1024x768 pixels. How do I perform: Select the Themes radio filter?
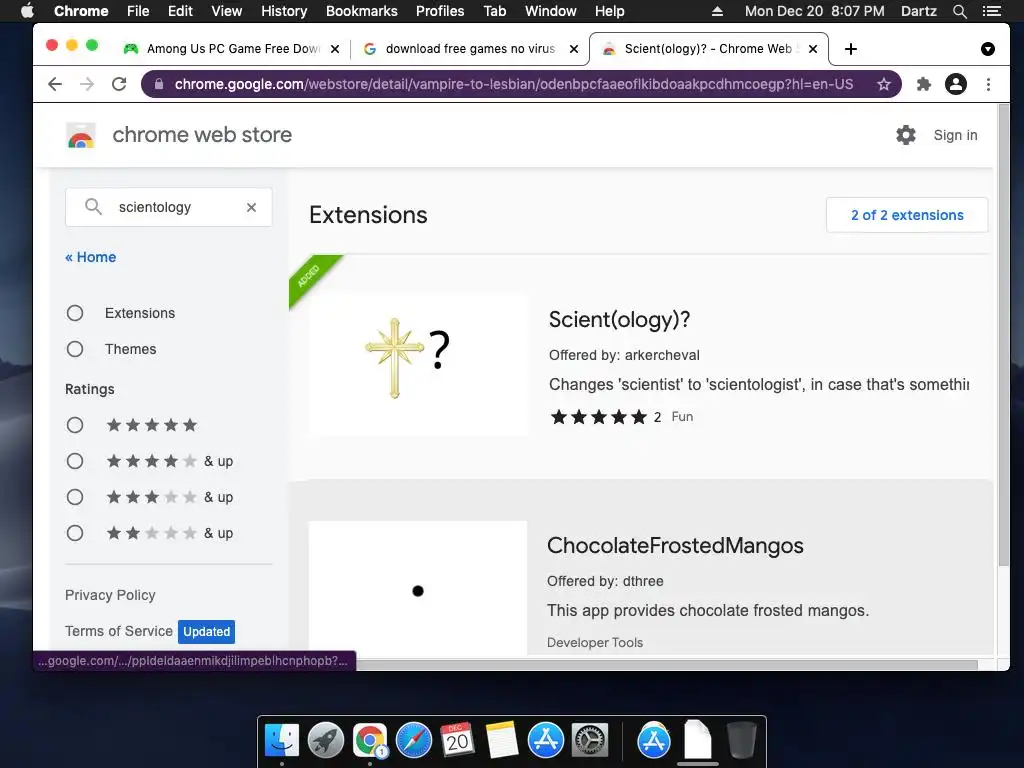point(75,349)
